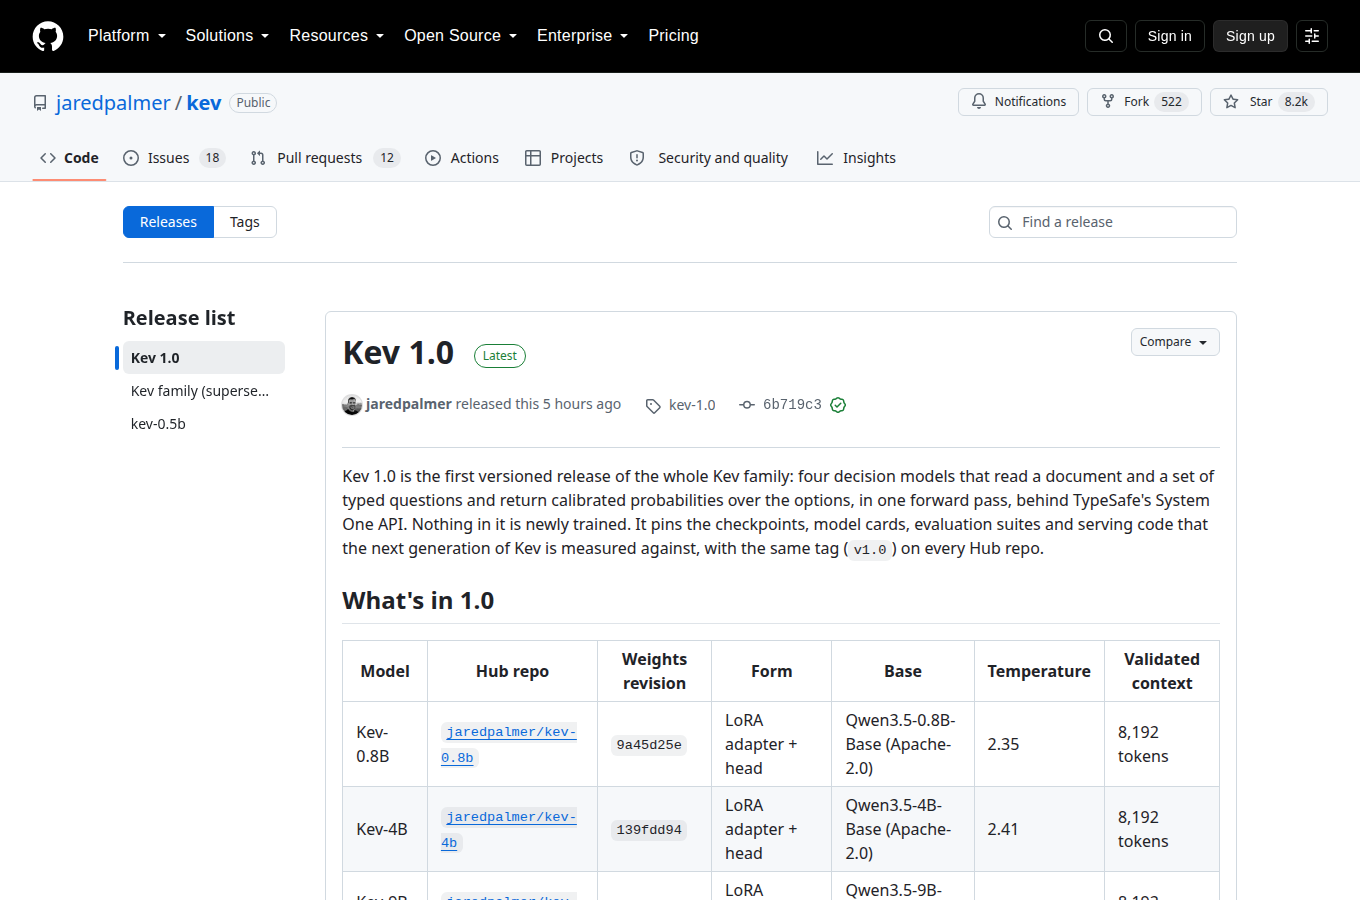Image resolution: width=1360 pixels, height=900 pixels.
Task: Open the jaredpalmer/kev-4b hub link
Action: (509, 830)
